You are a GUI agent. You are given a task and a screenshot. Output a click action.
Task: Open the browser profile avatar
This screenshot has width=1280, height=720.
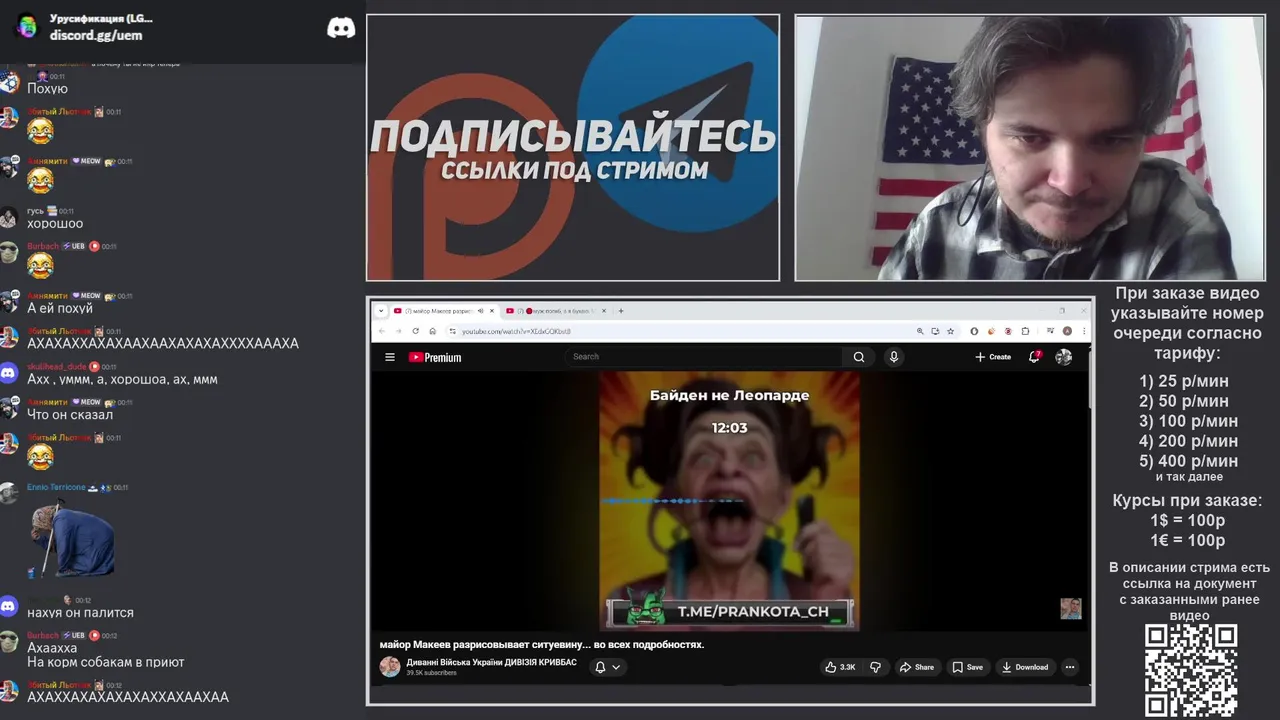coord(1067,331)
